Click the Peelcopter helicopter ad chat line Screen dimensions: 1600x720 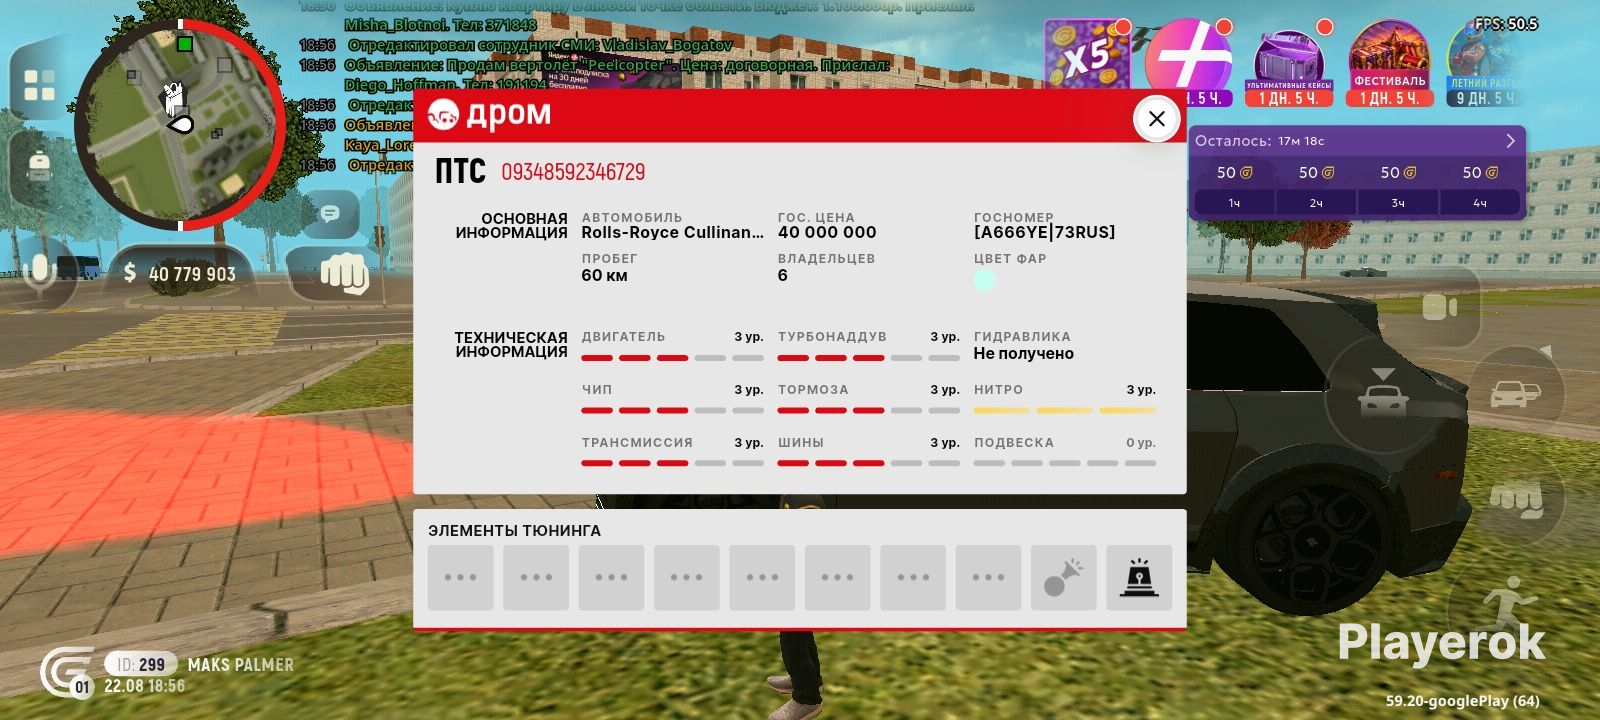pyautogui.click(x=617, y=65)
